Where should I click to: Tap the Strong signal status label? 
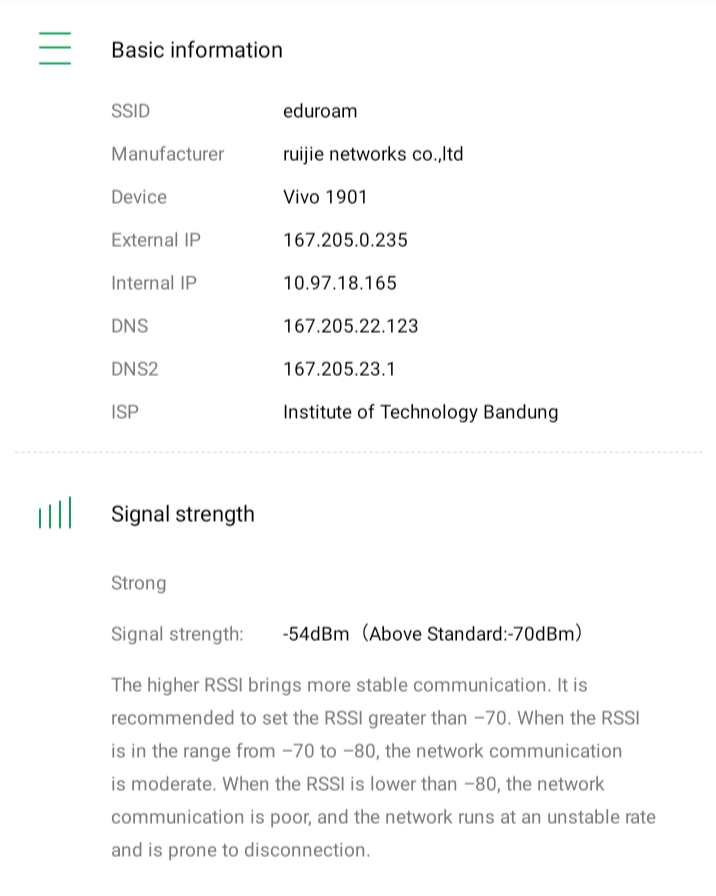[138, 583]
